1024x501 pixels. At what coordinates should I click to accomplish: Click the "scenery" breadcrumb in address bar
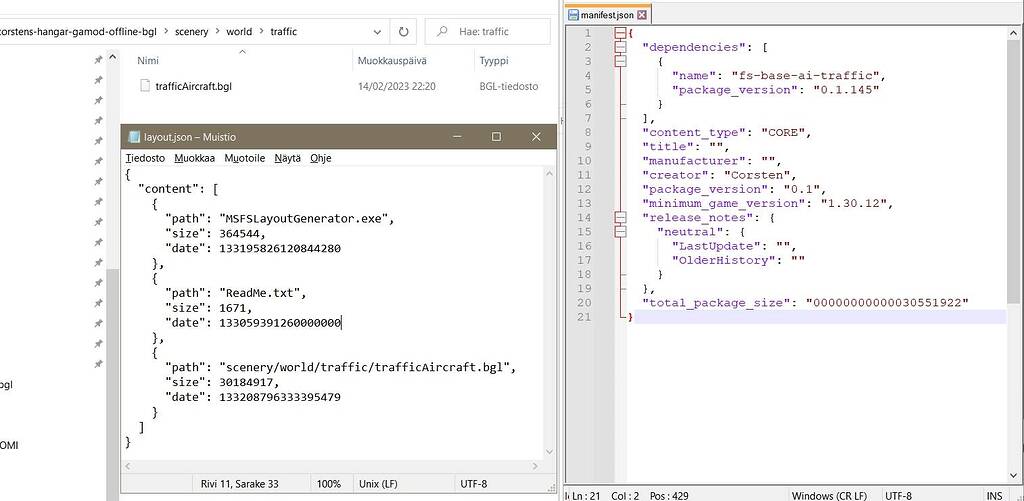[191, 31]
